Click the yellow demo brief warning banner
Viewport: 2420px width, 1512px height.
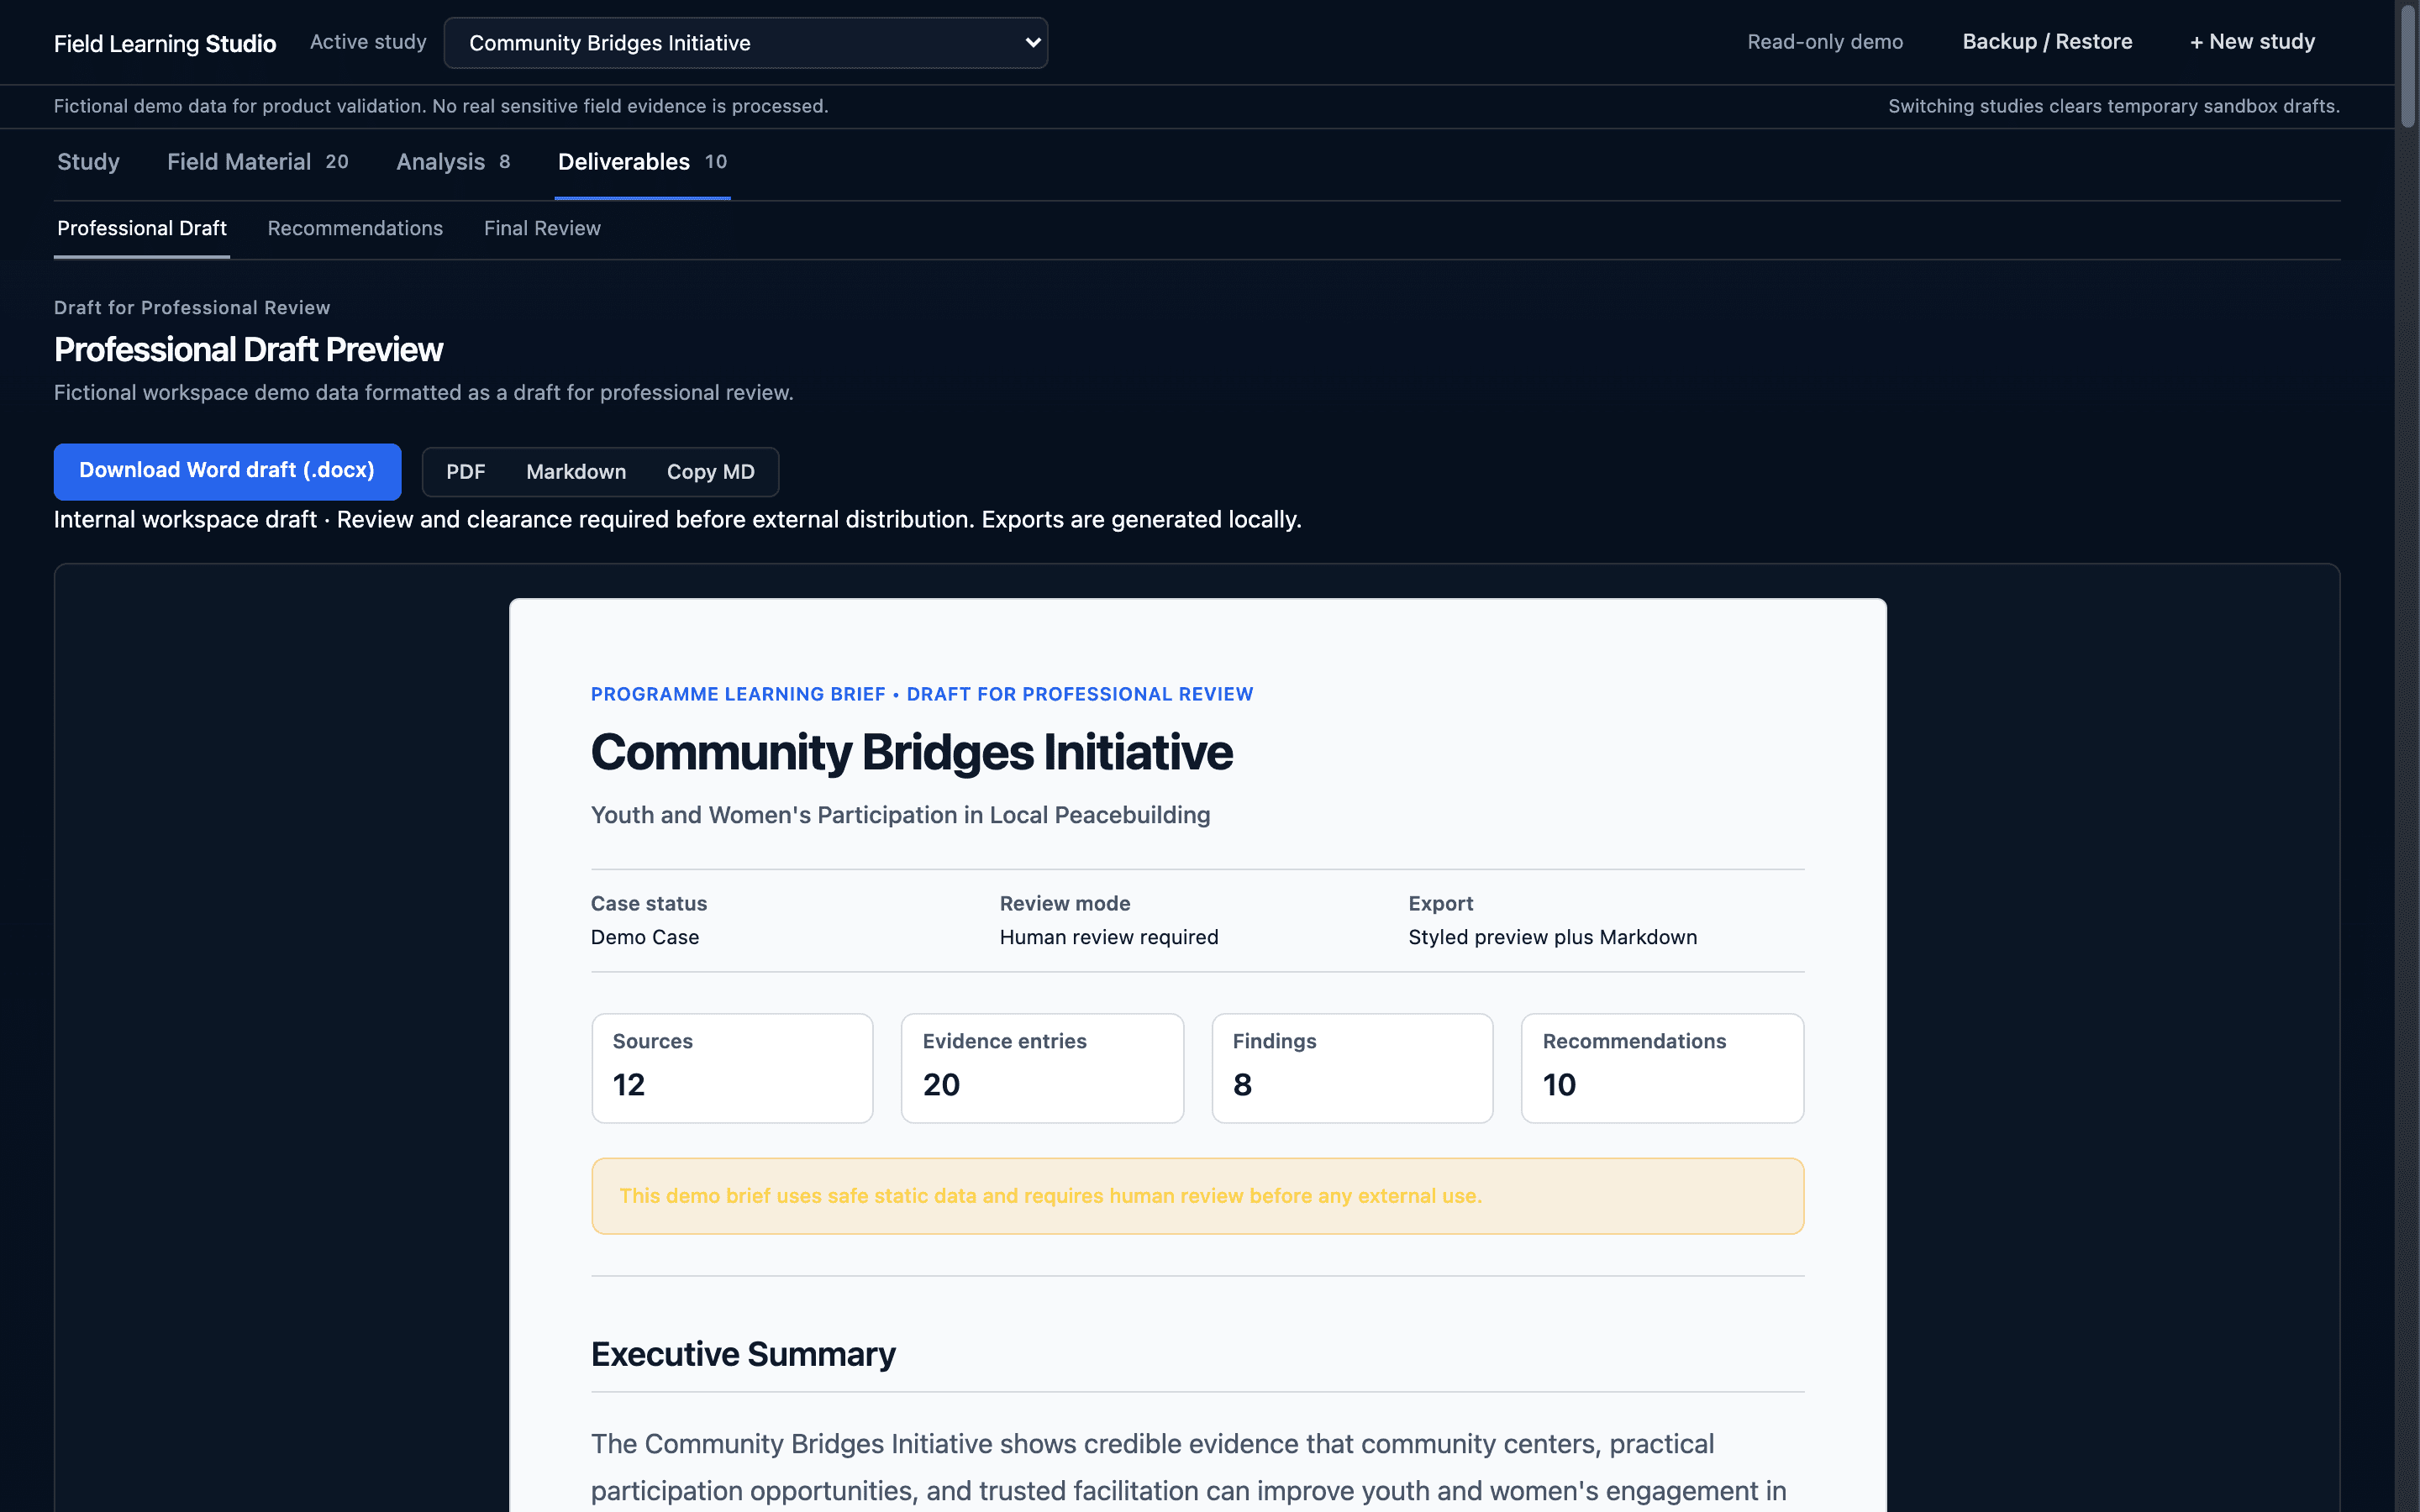click(1197, 1196)
